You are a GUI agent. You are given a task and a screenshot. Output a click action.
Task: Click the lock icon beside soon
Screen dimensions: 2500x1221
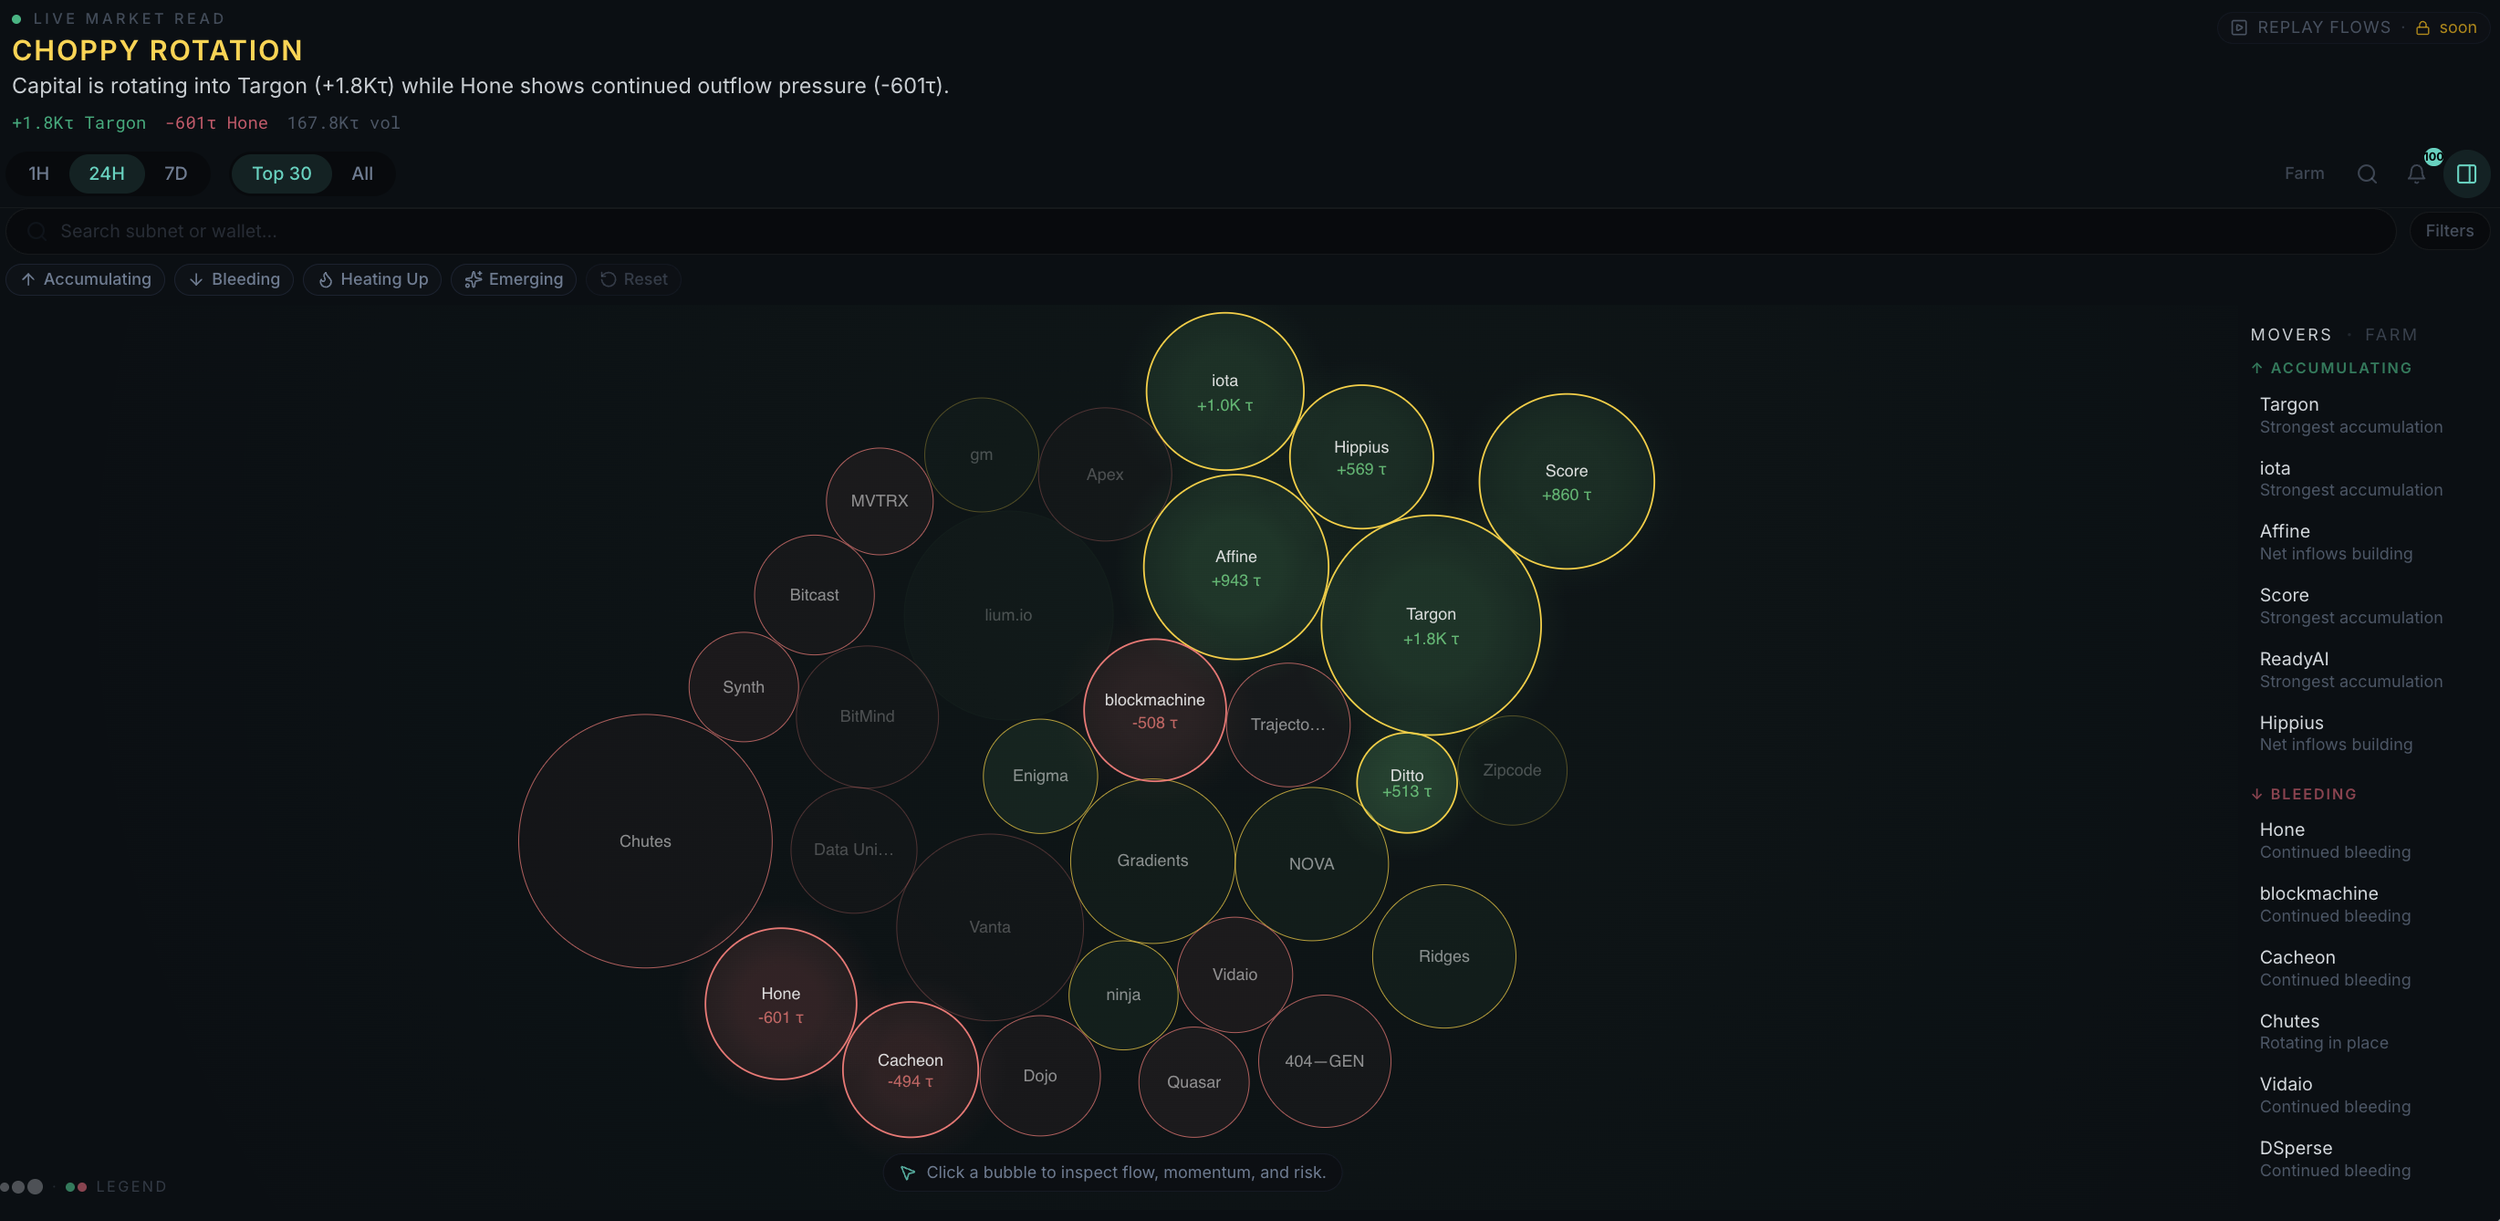click(x=2422, y=28)
